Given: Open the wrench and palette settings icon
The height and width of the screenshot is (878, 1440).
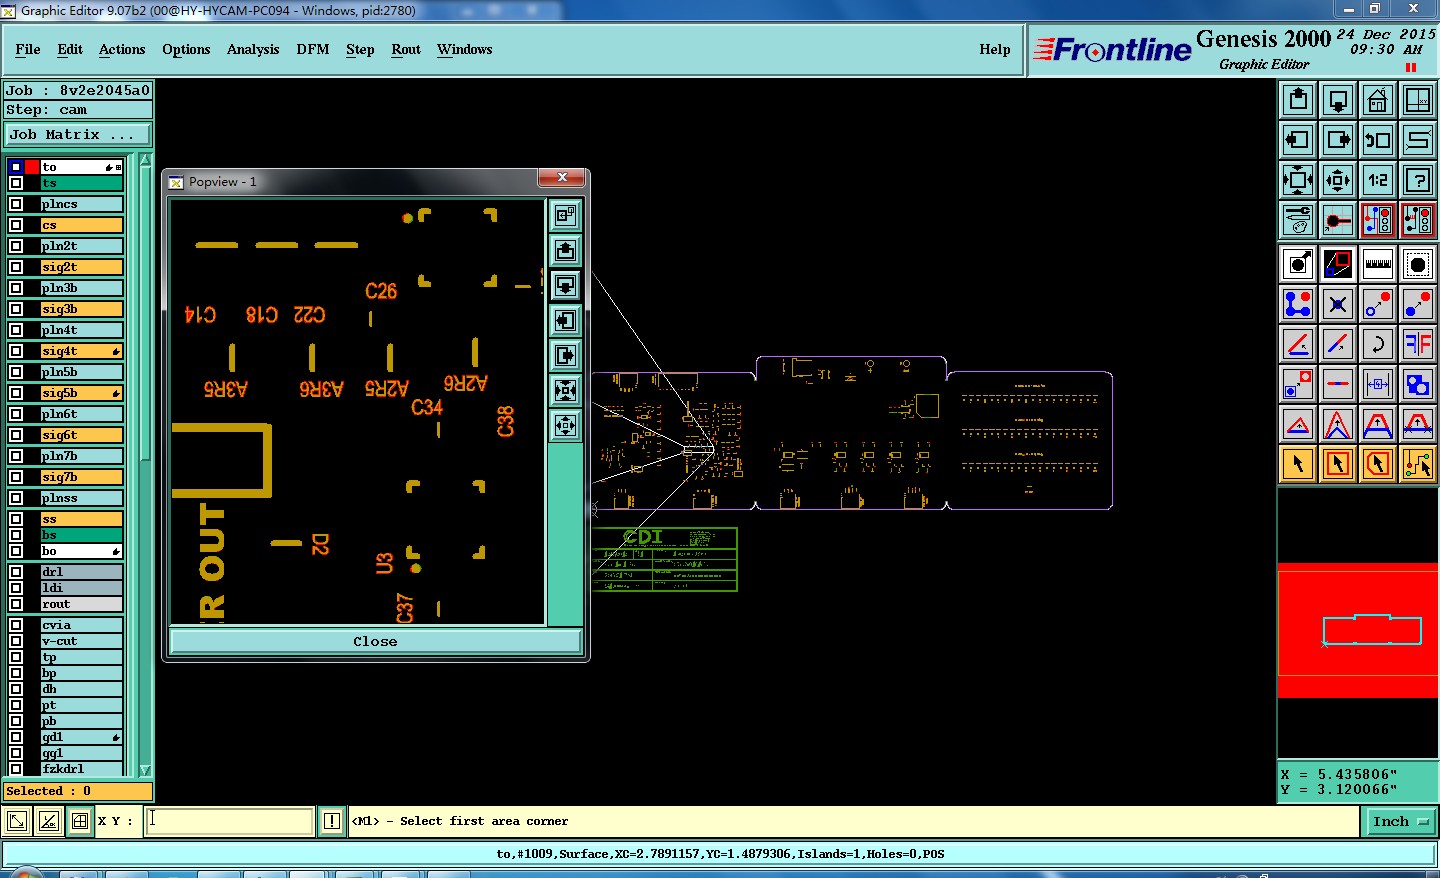Looking at the screenshot, I should [1298, 220].
